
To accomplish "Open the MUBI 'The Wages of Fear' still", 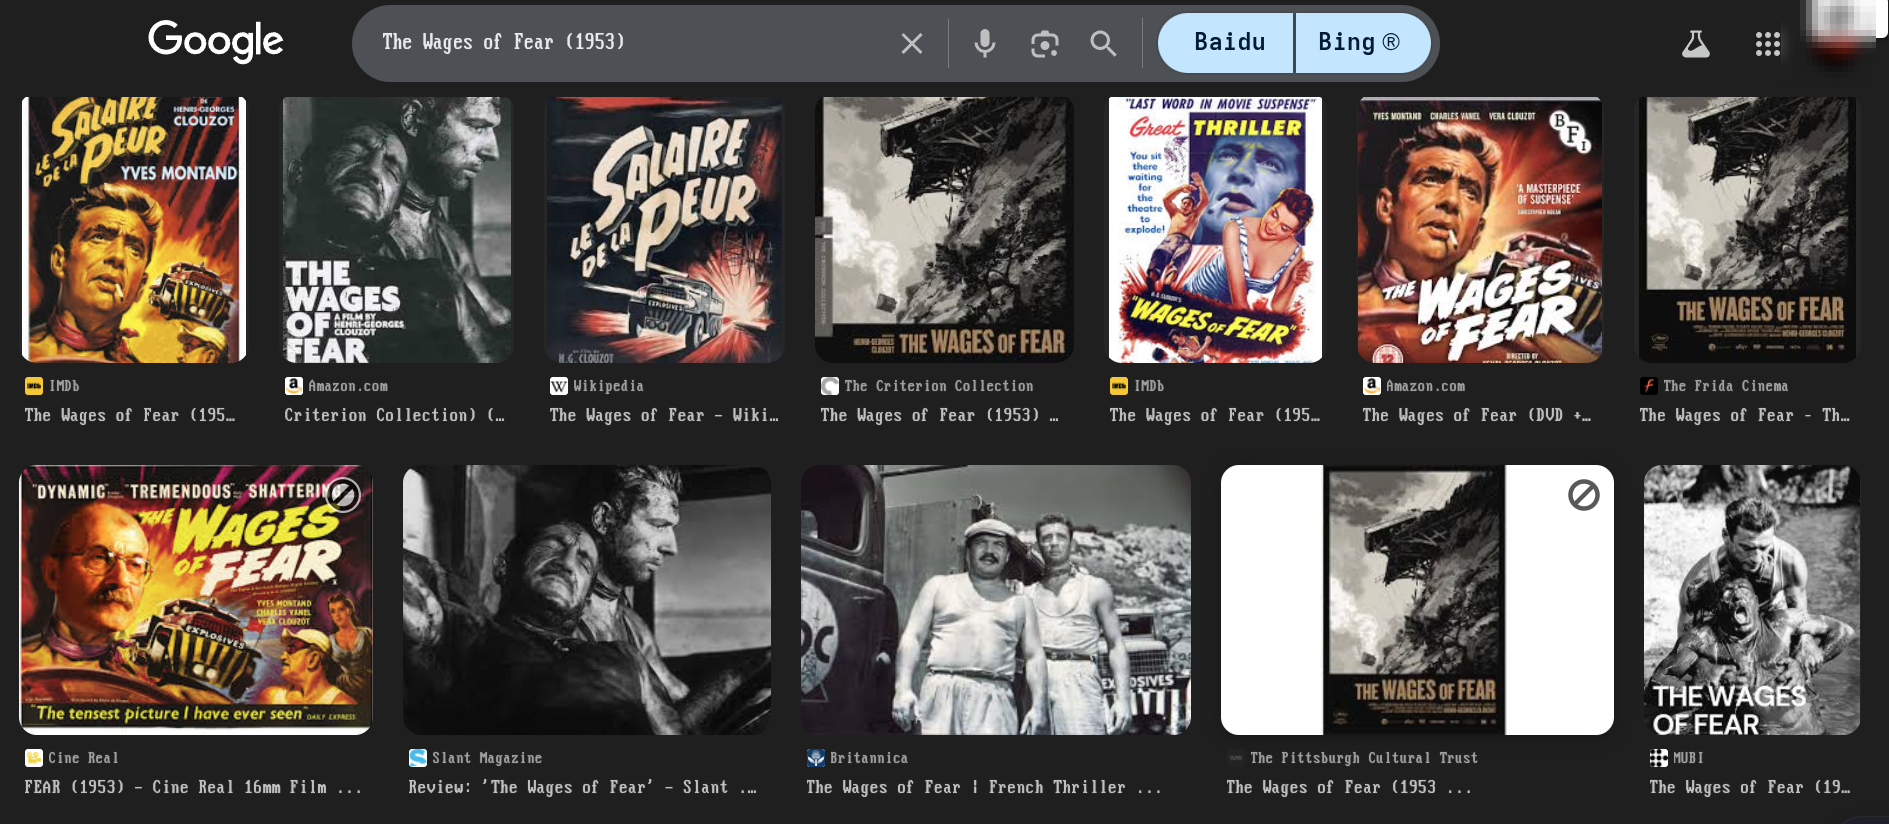I will coord(1752,600).
